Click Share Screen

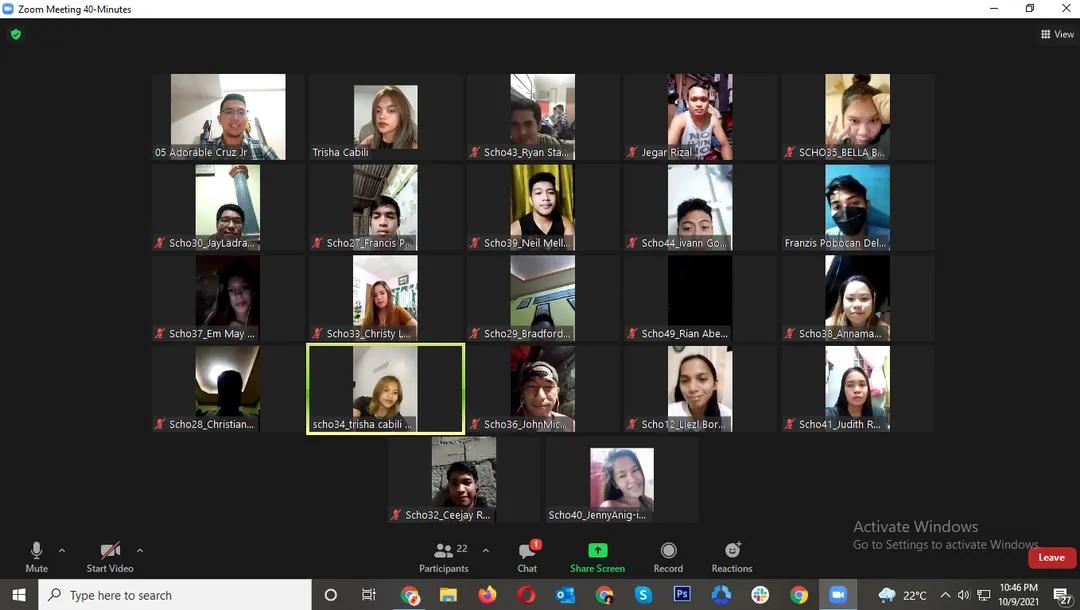point(597,557)
